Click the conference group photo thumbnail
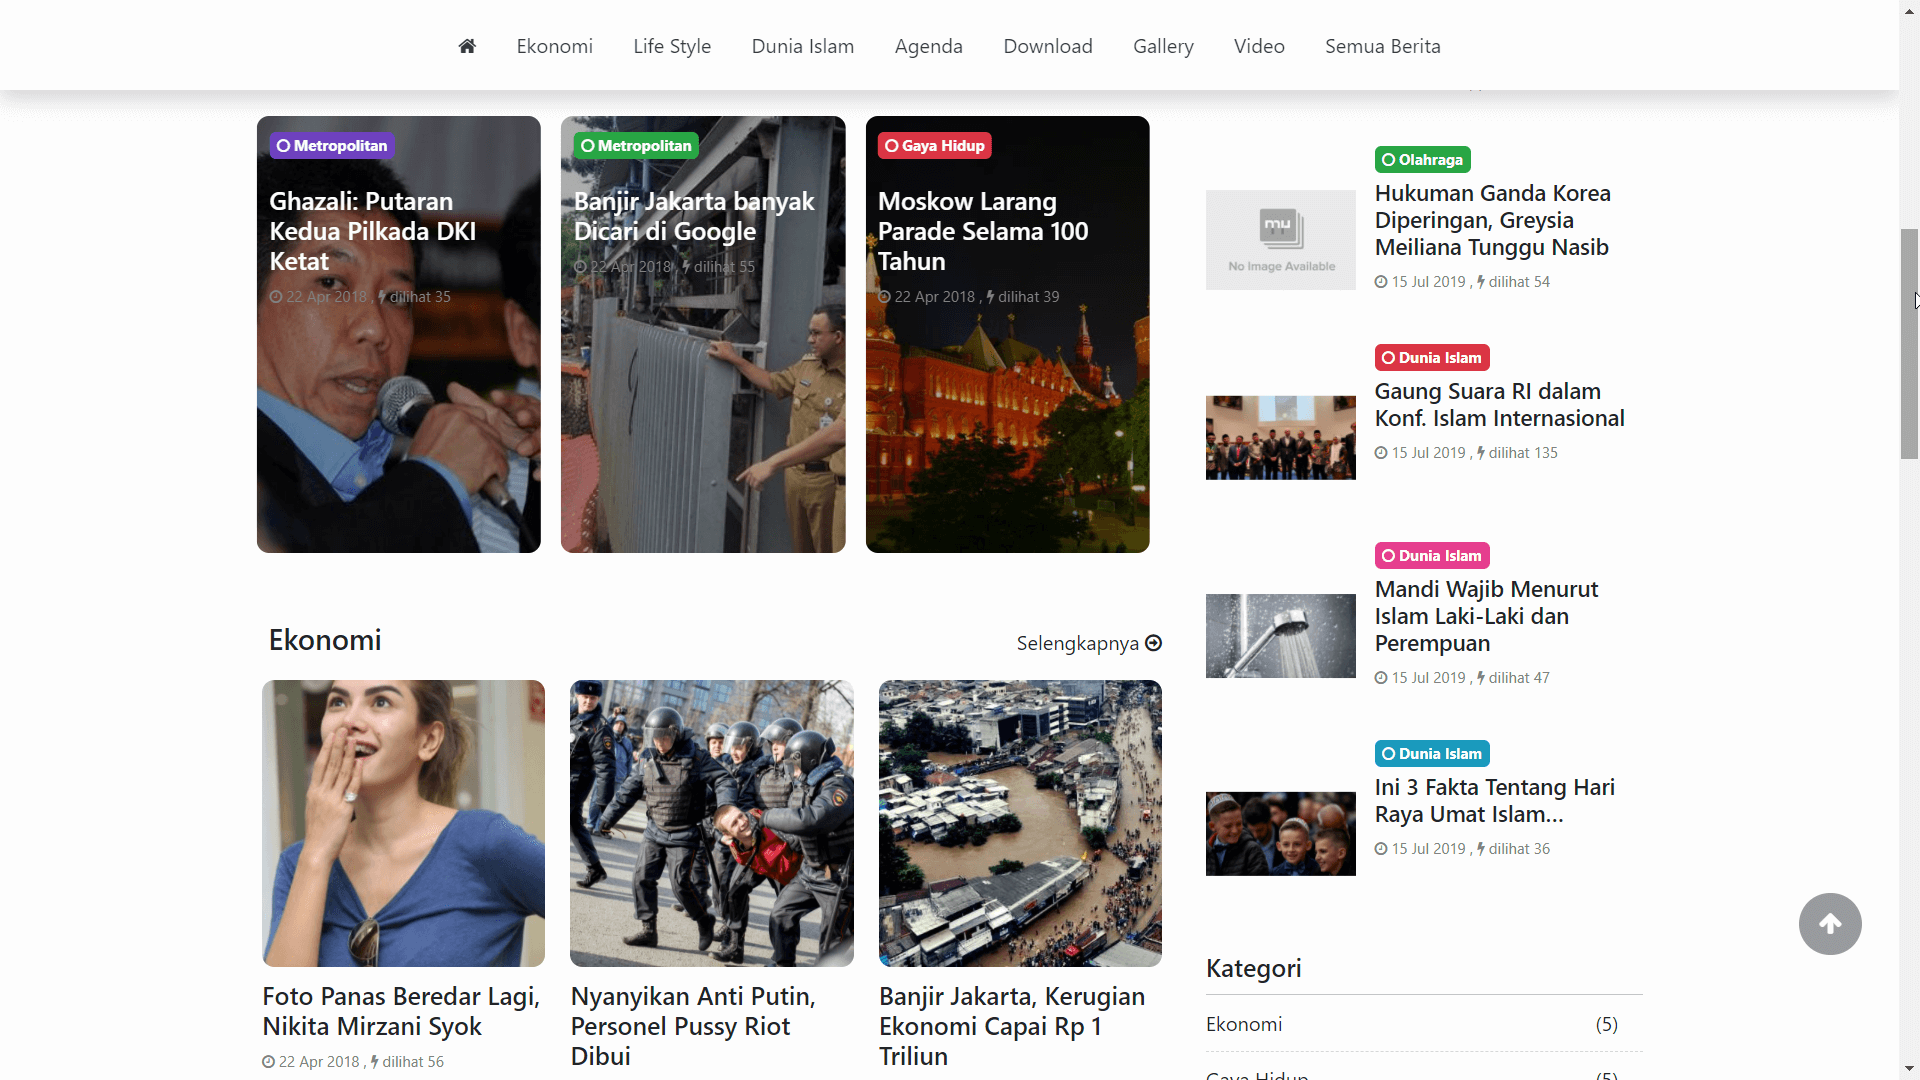 (1281, 438)
